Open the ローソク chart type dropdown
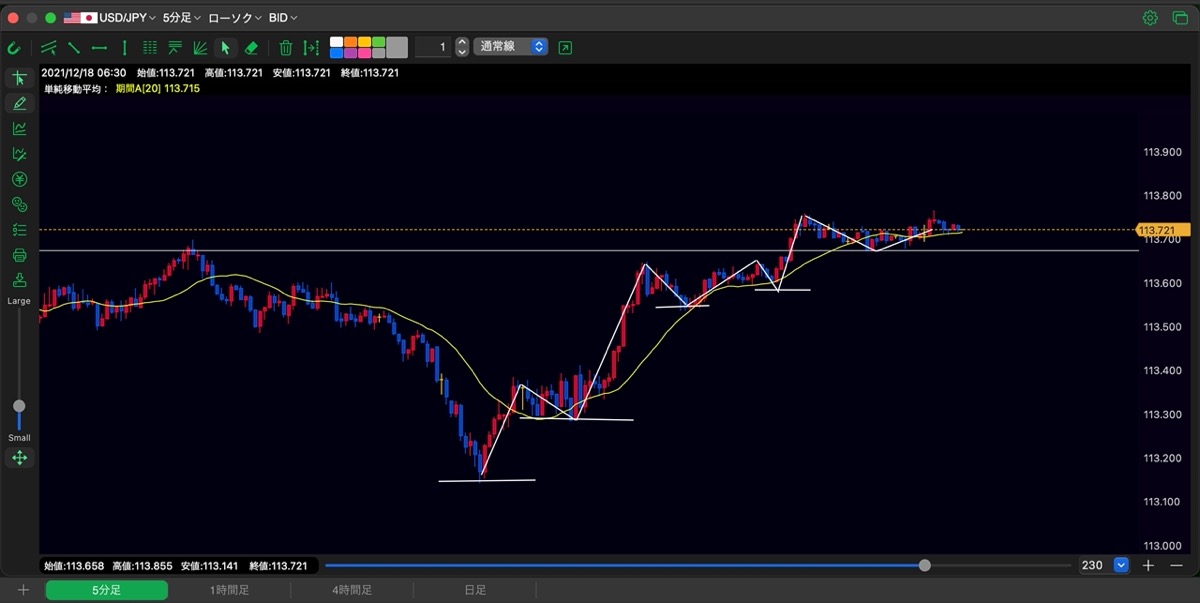 [x=235, y=18]
